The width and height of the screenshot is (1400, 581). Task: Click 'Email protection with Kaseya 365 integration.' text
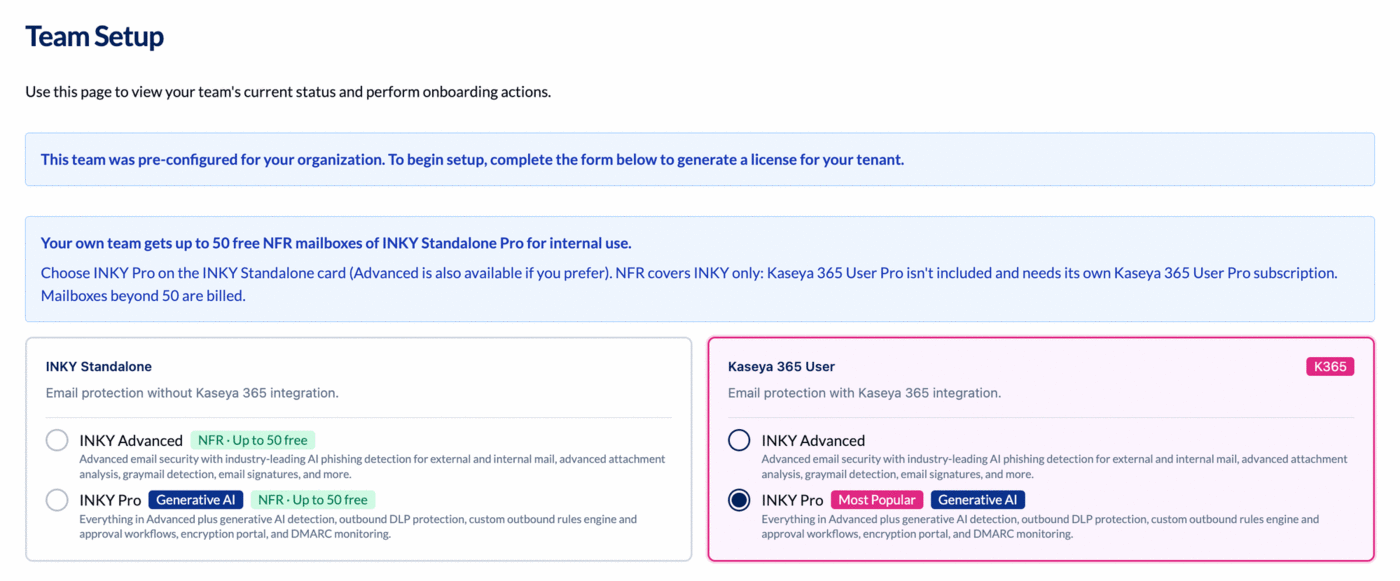(x=864, y=393)
